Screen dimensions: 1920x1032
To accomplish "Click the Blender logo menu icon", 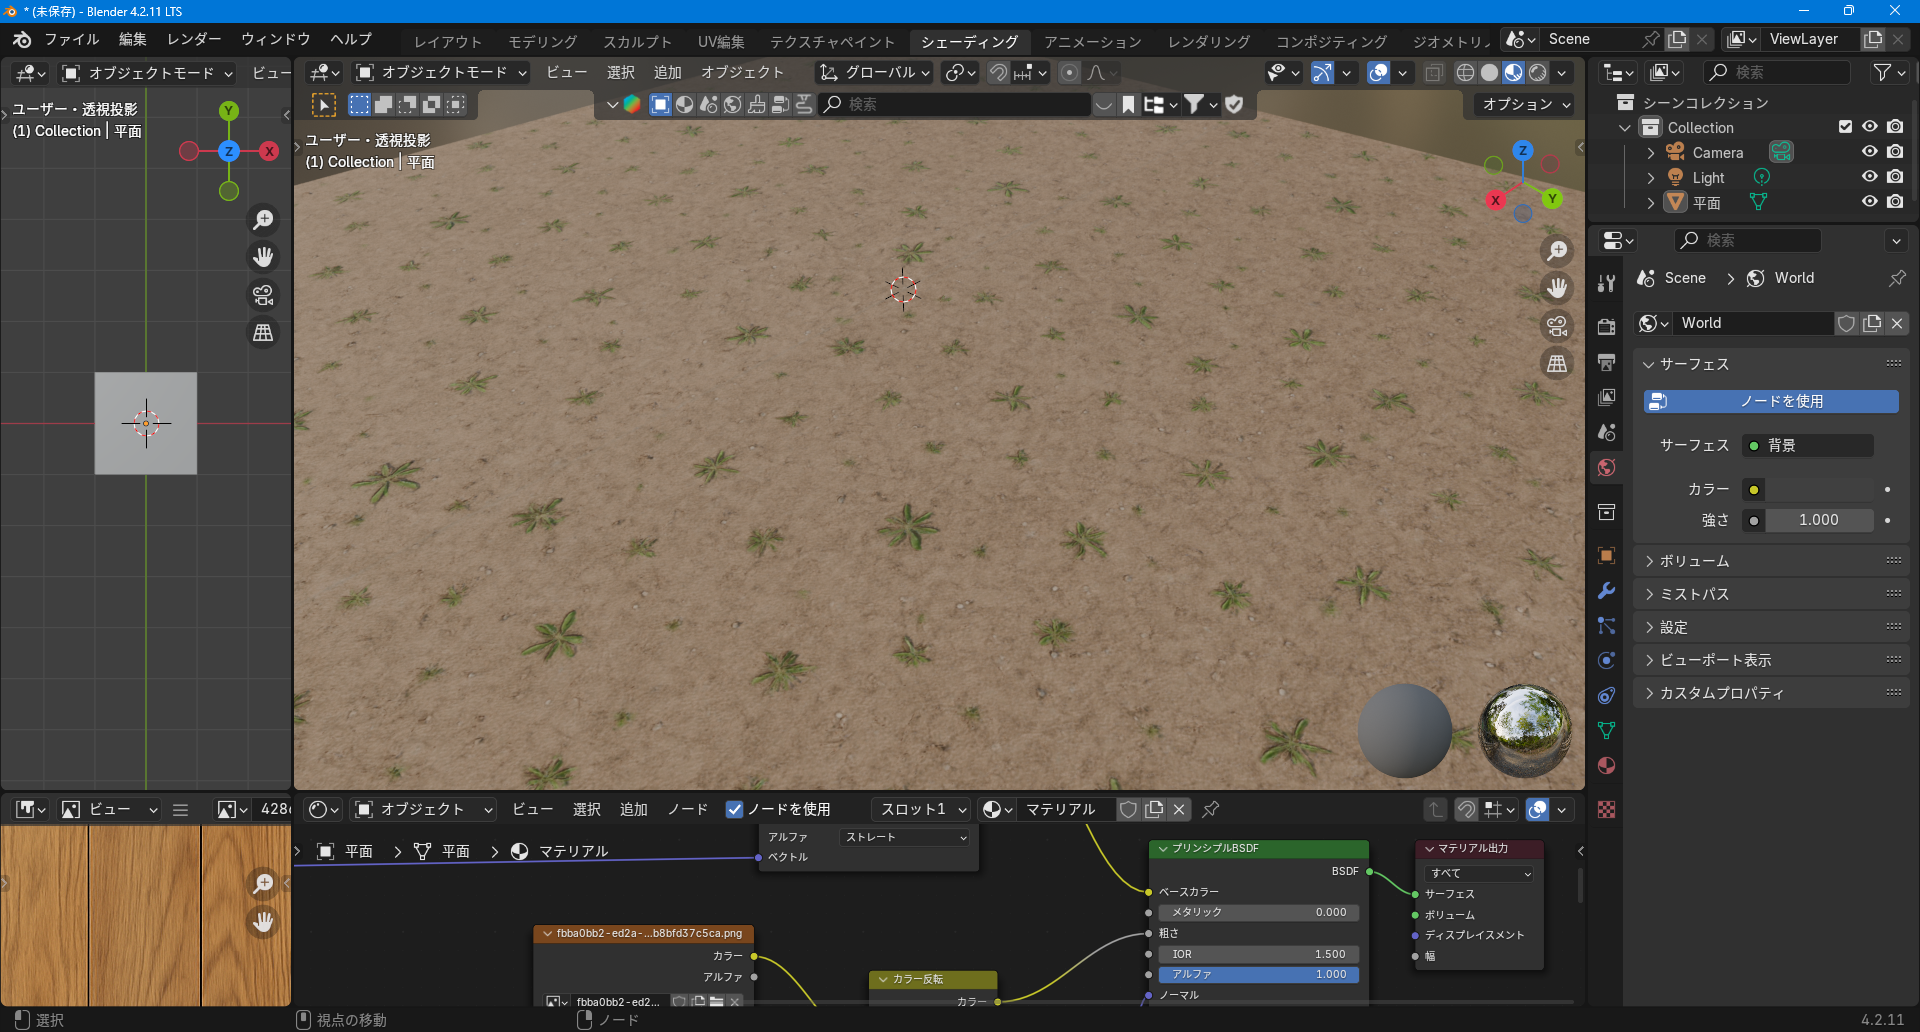I will pos(22,39).
